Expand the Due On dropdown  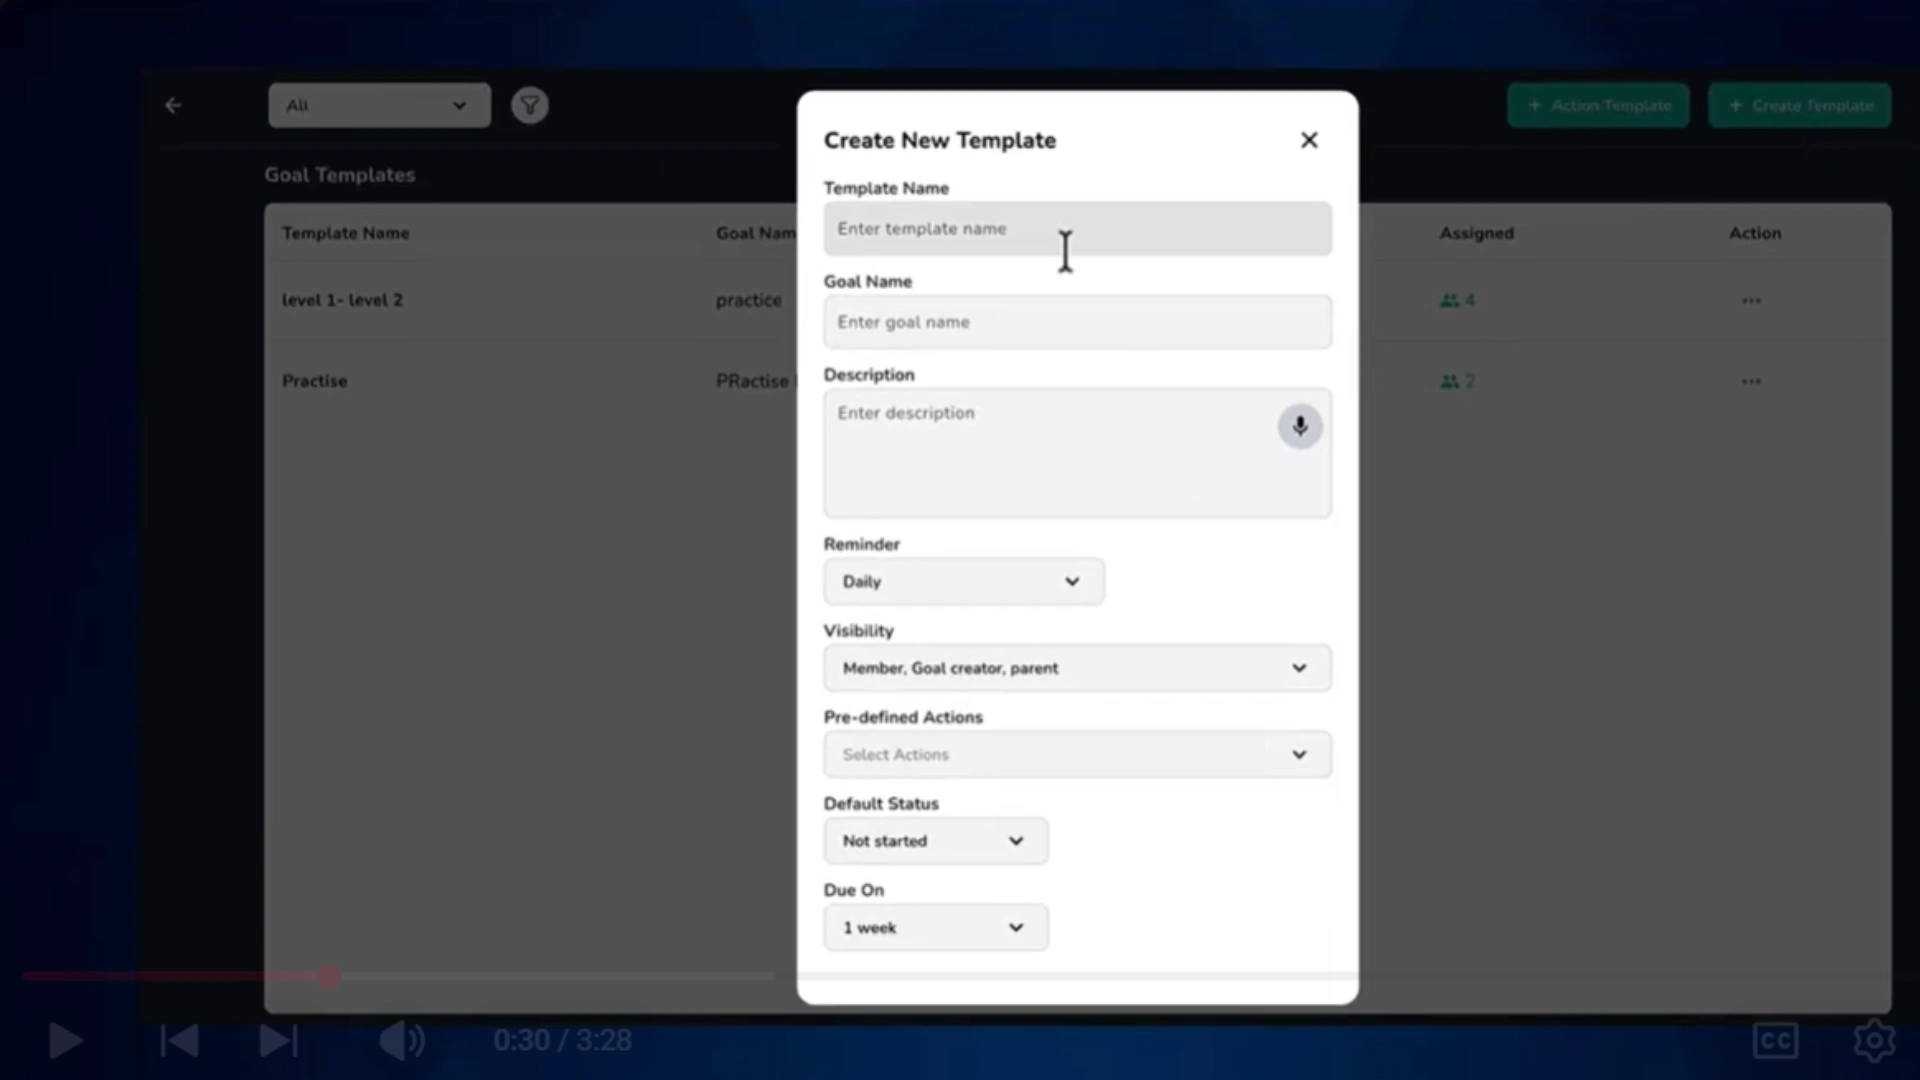tap(935, 928)
